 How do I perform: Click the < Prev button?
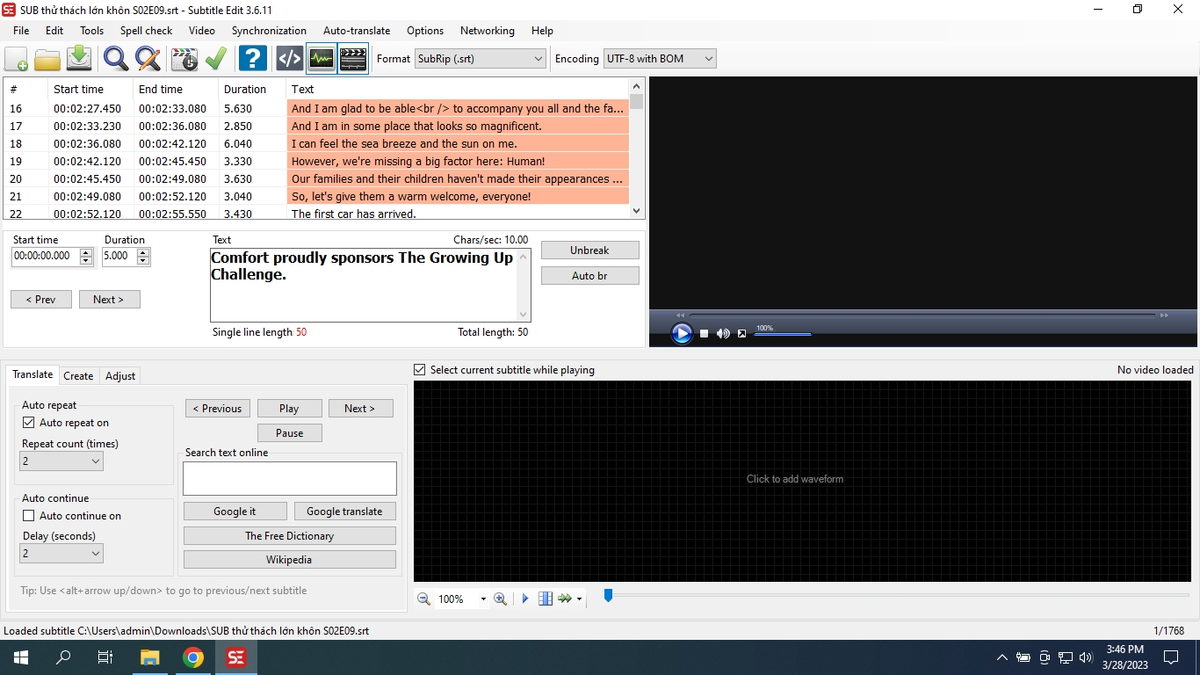(x=41, y=299)
